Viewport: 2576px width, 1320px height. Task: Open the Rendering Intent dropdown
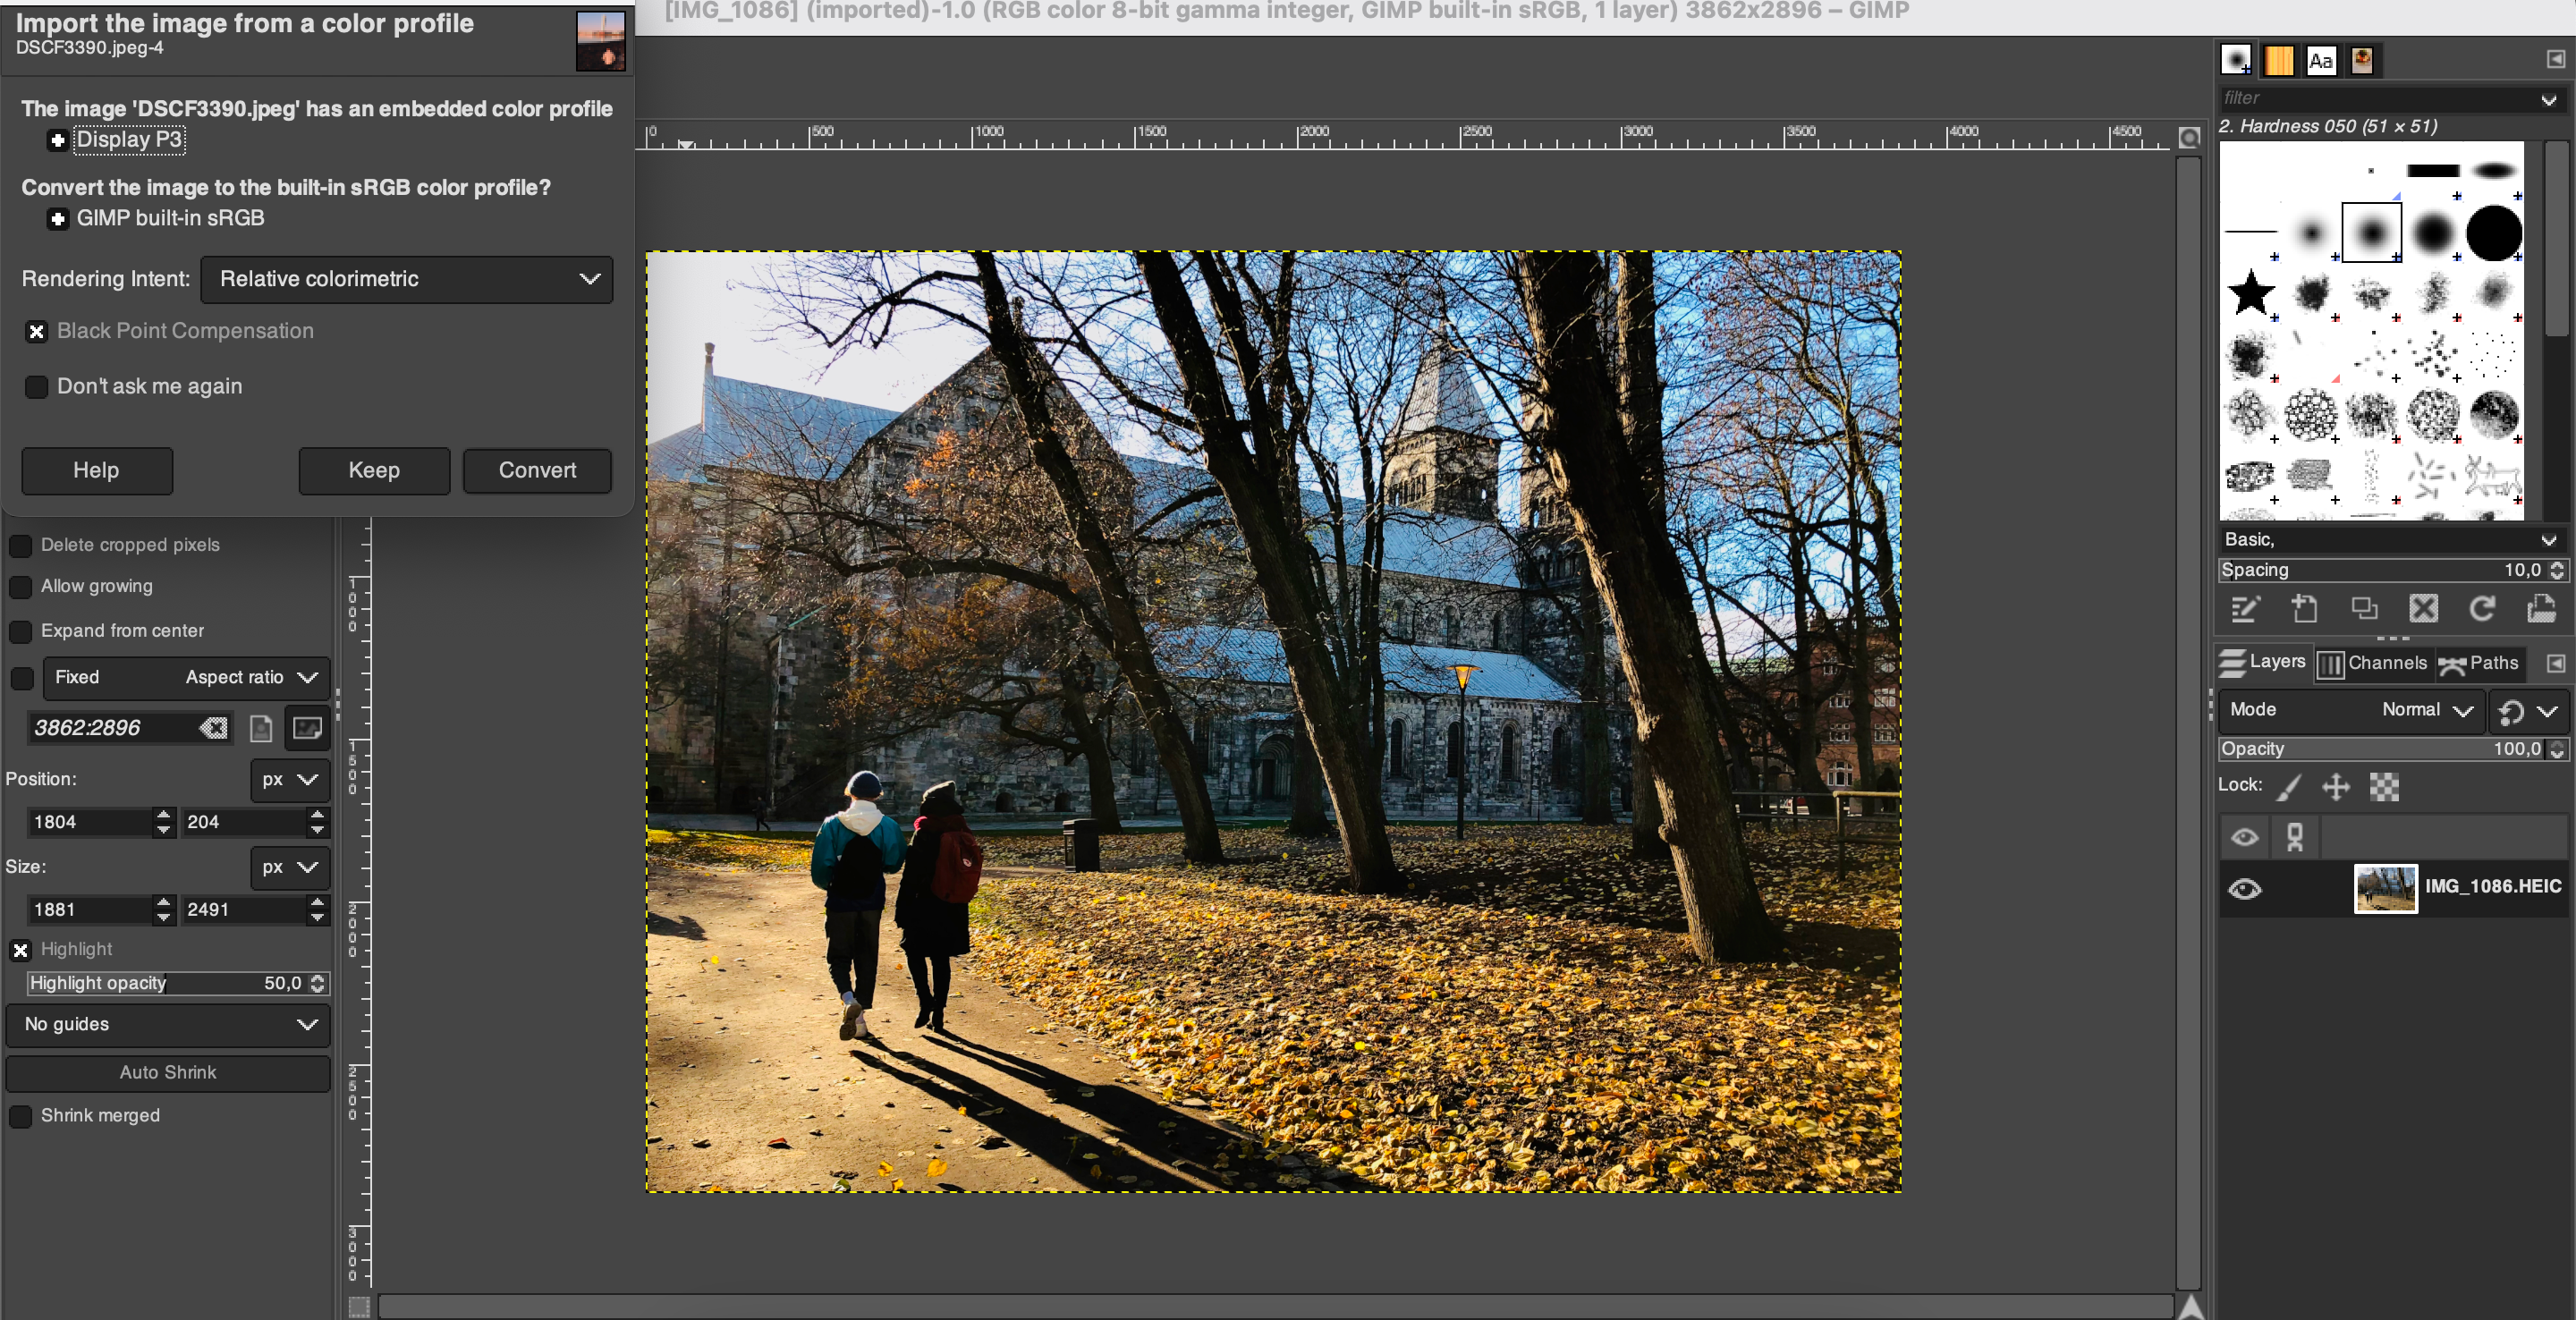click(405, 279)
